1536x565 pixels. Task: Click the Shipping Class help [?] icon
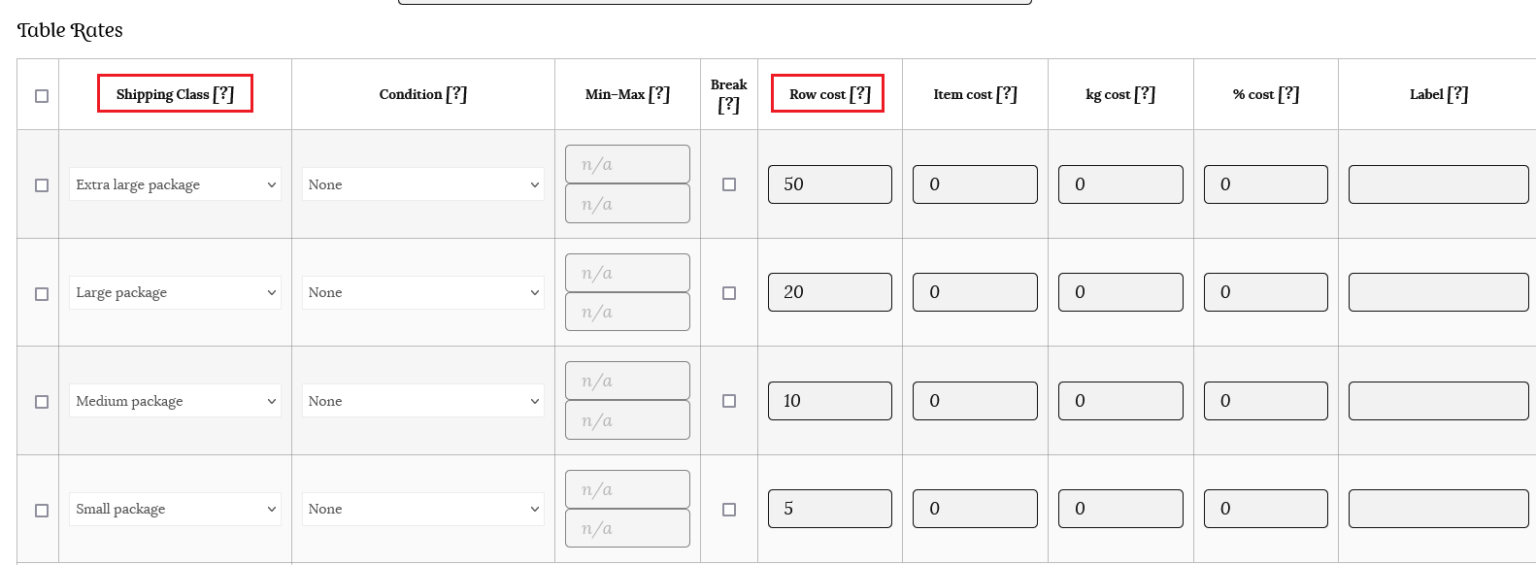pos(225,95)
